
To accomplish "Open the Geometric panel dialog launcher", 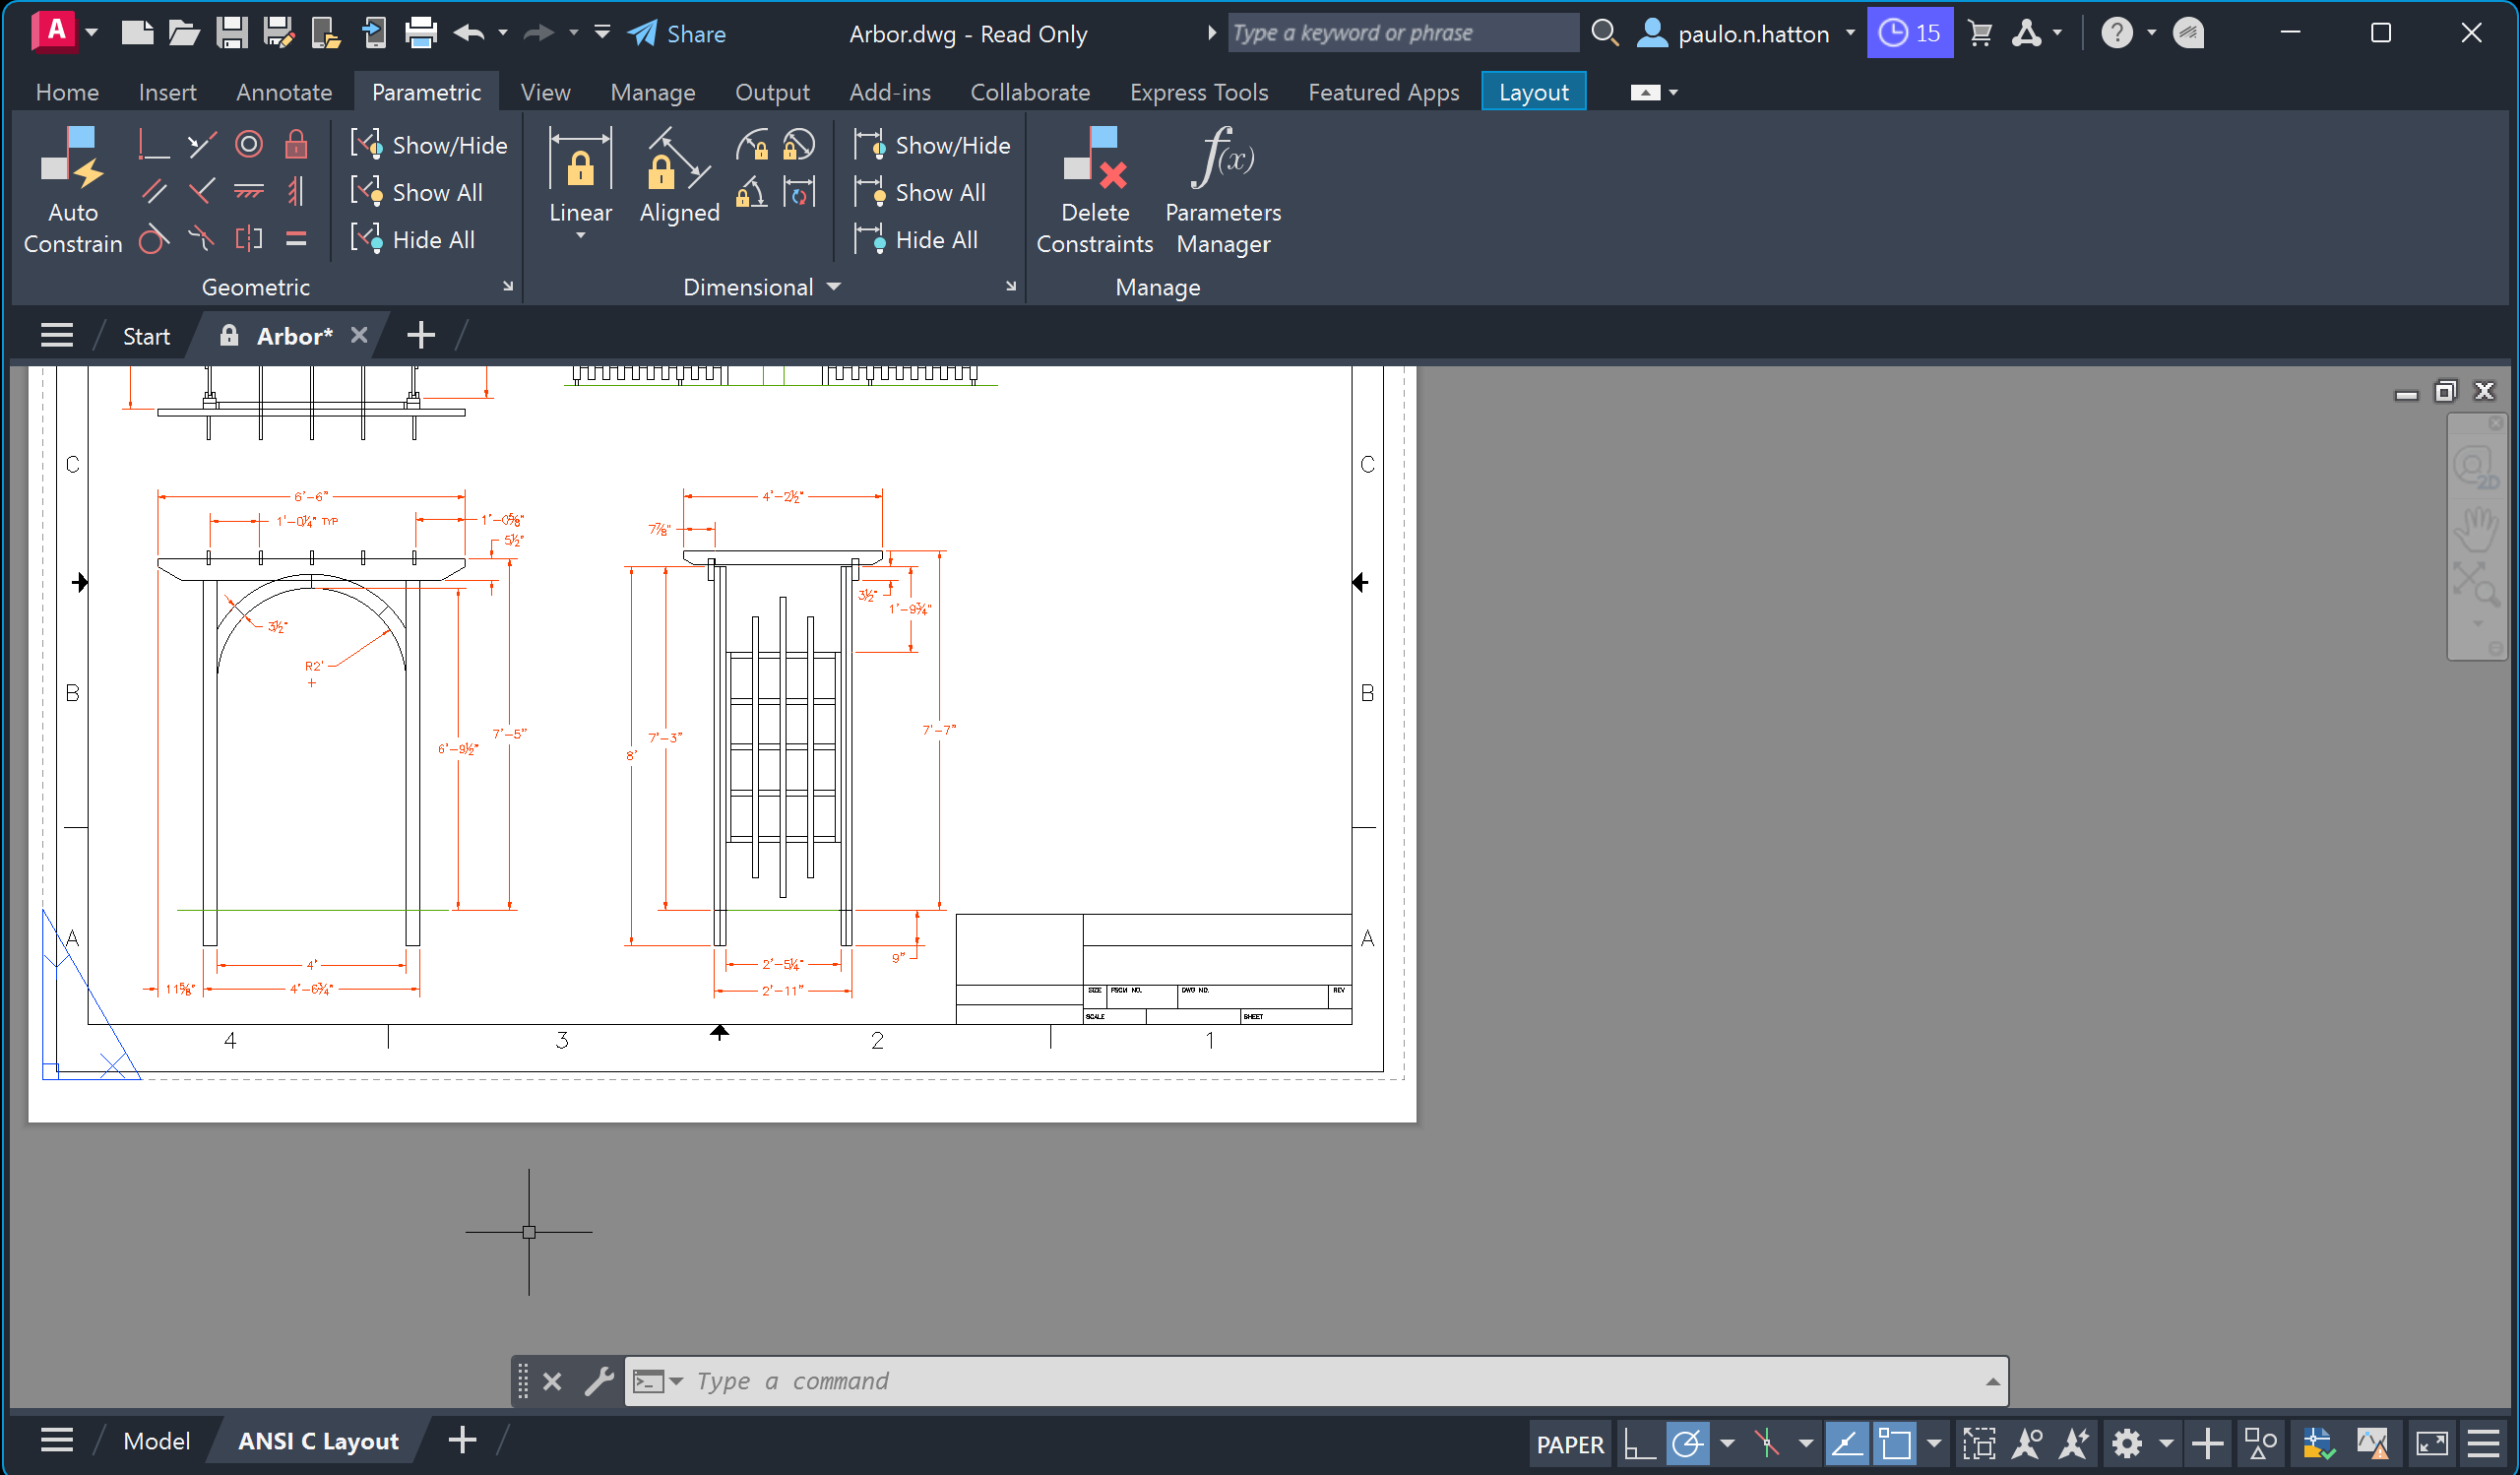I will (508, 287).
